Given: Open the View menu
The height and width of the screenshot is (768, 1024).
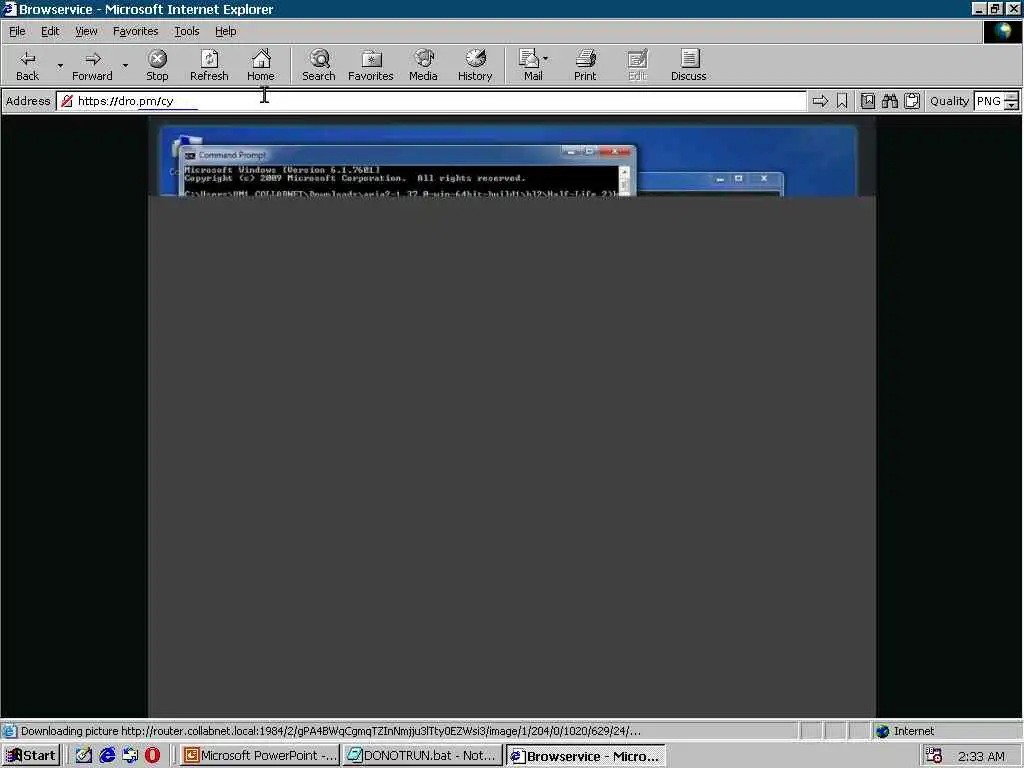Looking at the screenshot, I should click(86, 31).
